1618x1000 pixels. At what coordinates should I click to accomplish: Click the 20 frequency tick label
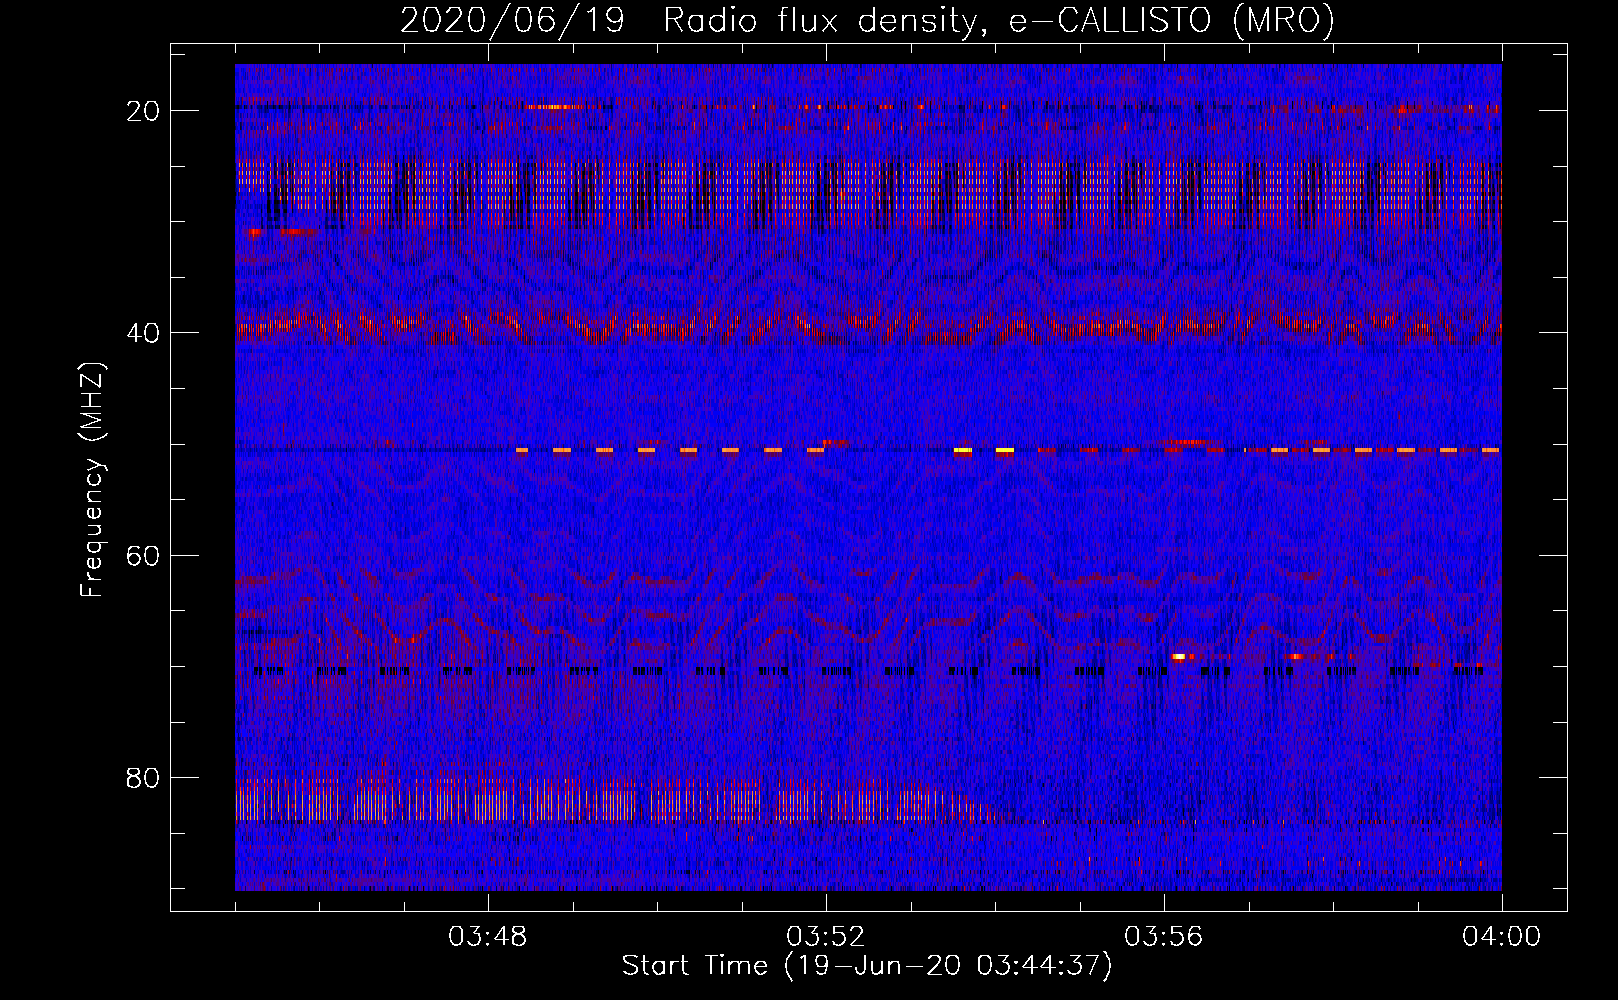144,111
